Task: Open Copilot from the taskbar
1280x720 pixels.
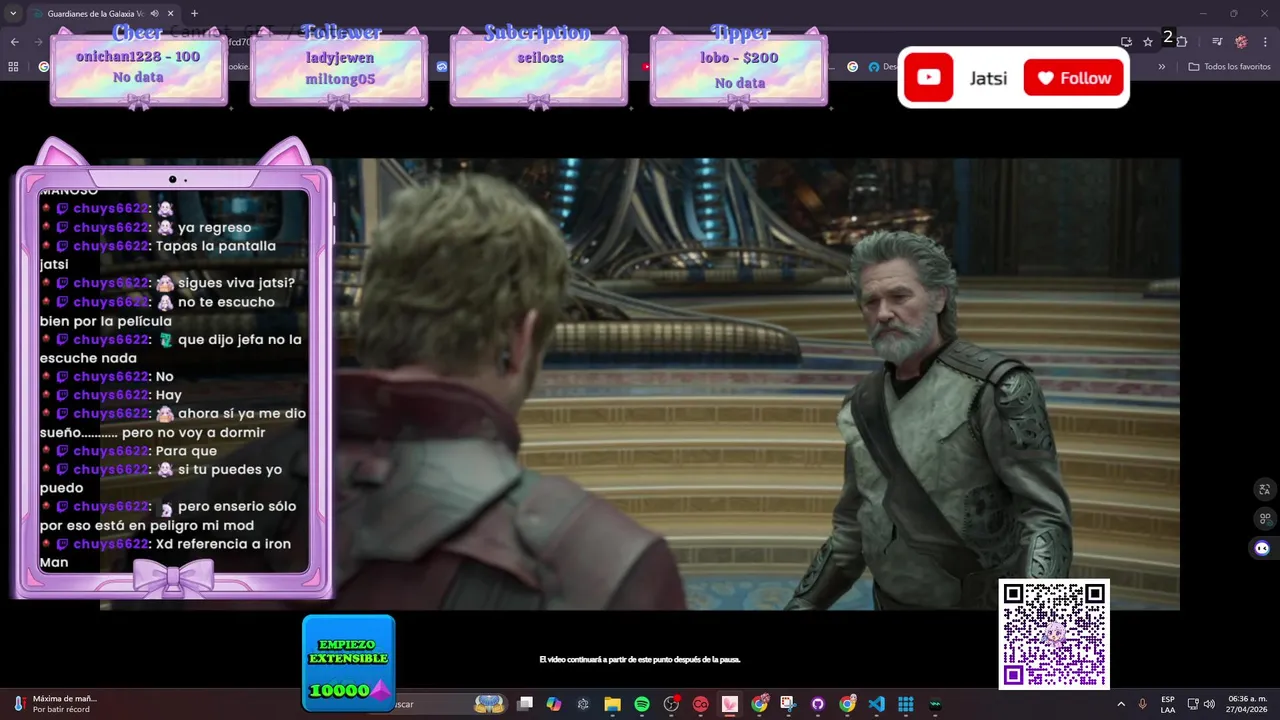Action: click(x=554, y=704)
